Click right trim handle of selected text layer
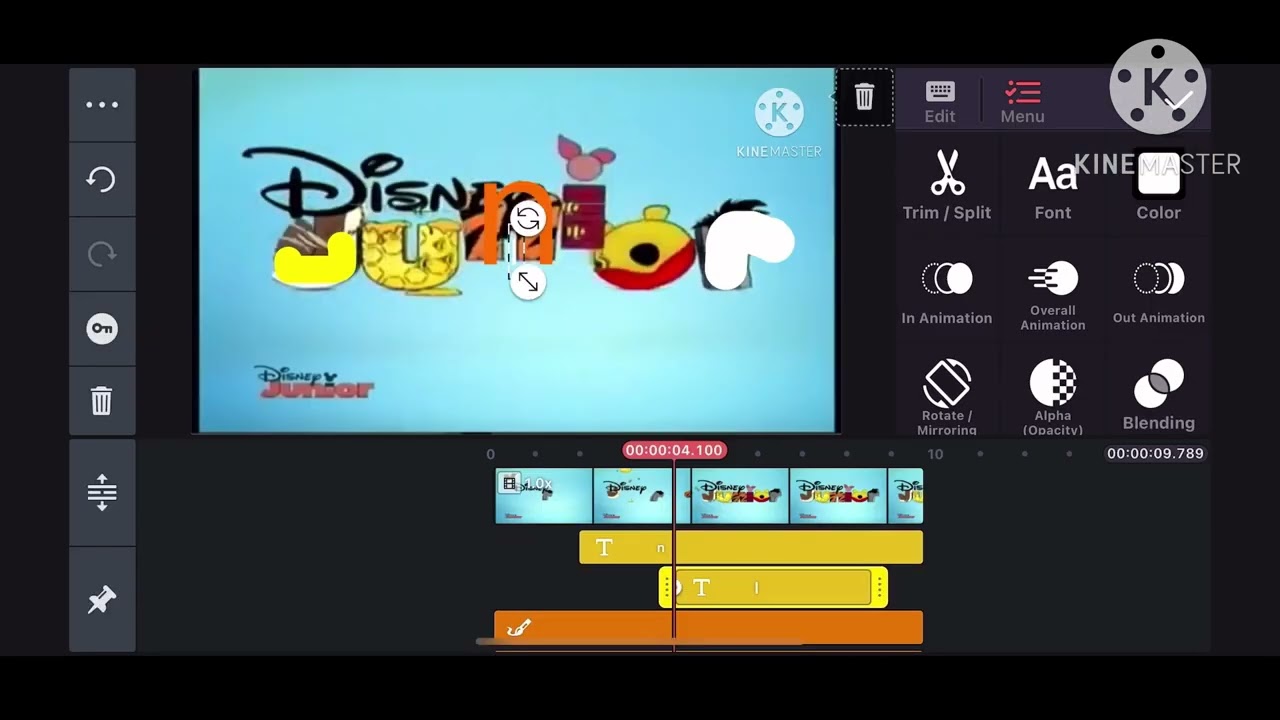 click(x=880, y=588)
